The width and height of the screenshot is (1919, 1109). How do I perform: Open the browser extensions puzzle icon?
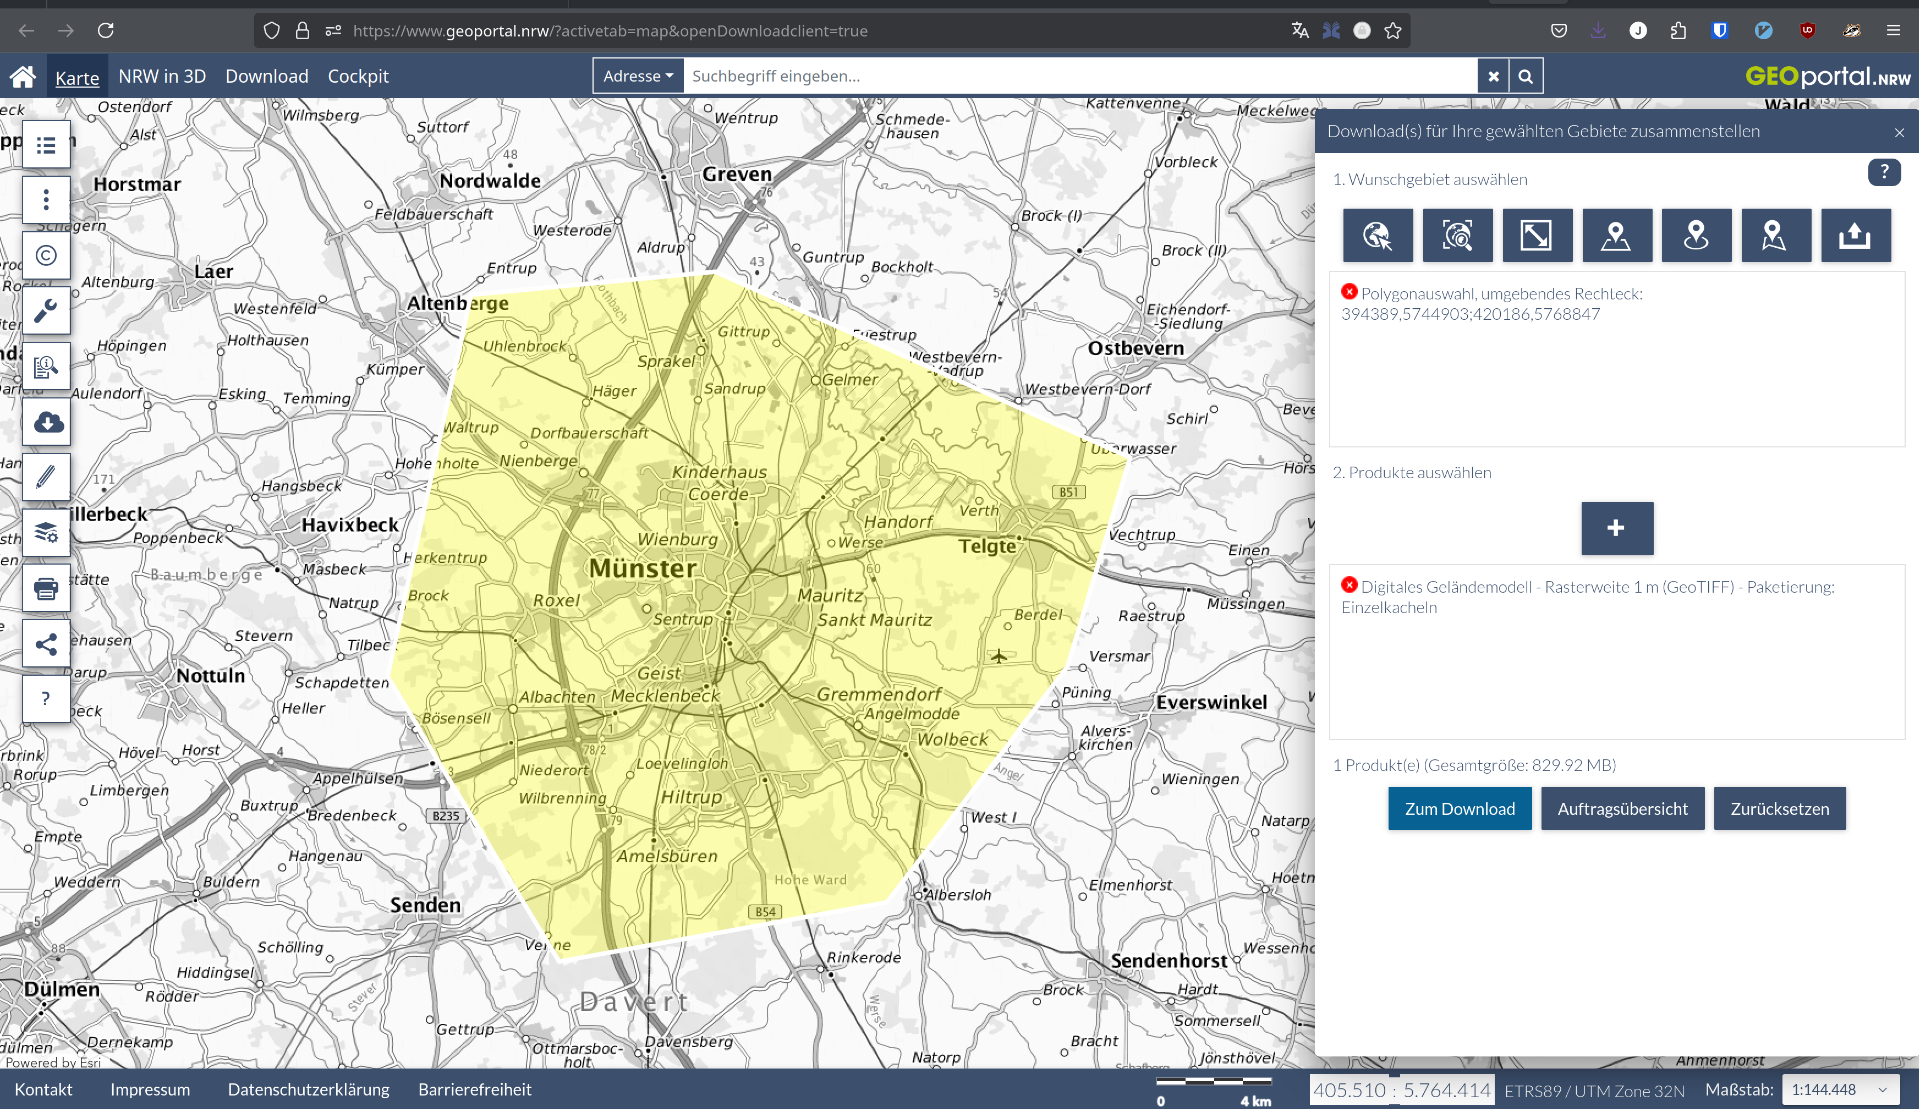pos(1678,30)
